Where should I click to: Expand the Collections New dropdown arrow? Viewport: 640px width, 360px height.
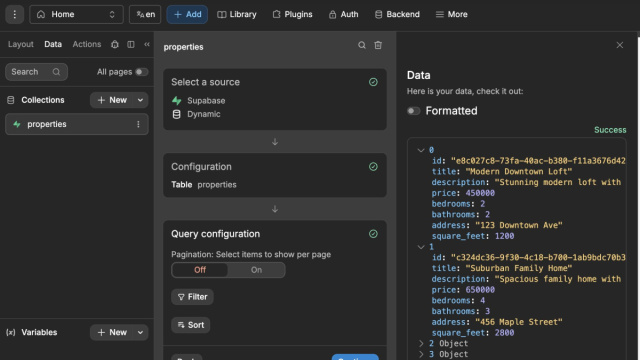click(x=140, y=100)
